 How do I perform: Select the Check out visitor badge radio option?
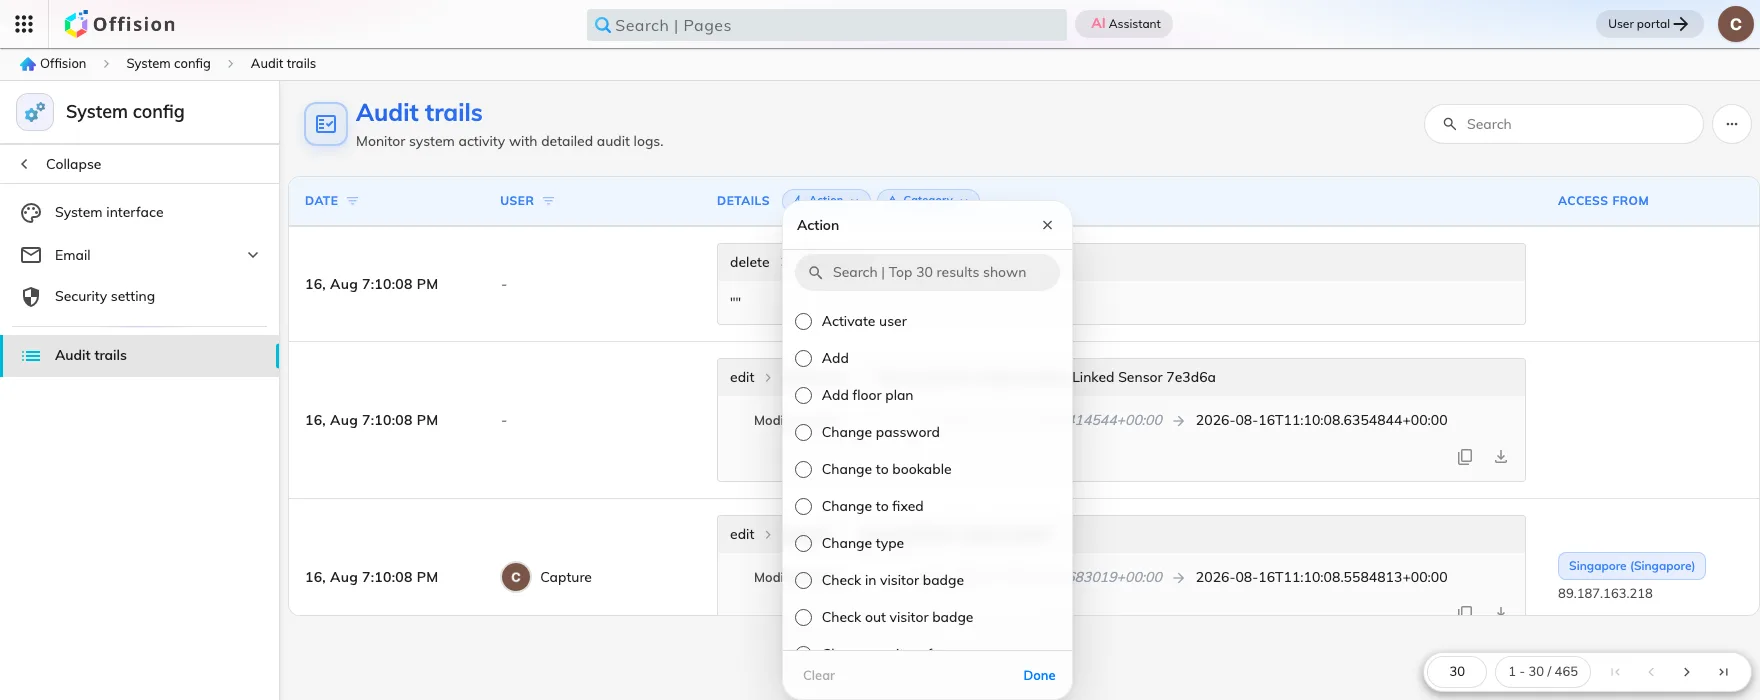pos(803,617)
